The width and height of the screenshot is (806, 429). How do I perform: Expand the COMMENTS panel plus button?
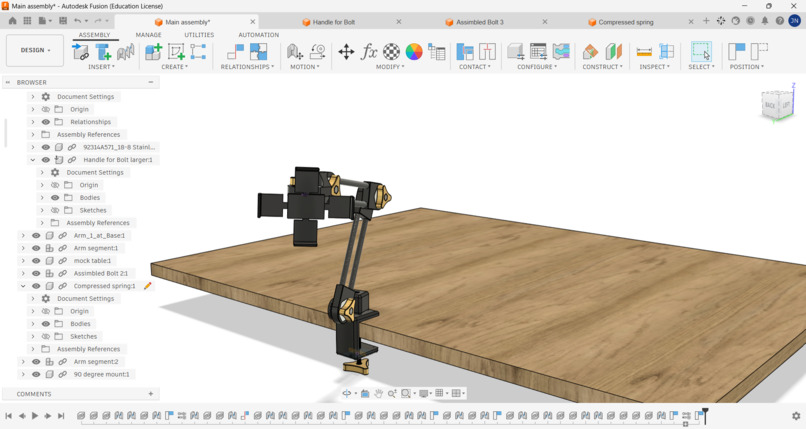[151, 394]
